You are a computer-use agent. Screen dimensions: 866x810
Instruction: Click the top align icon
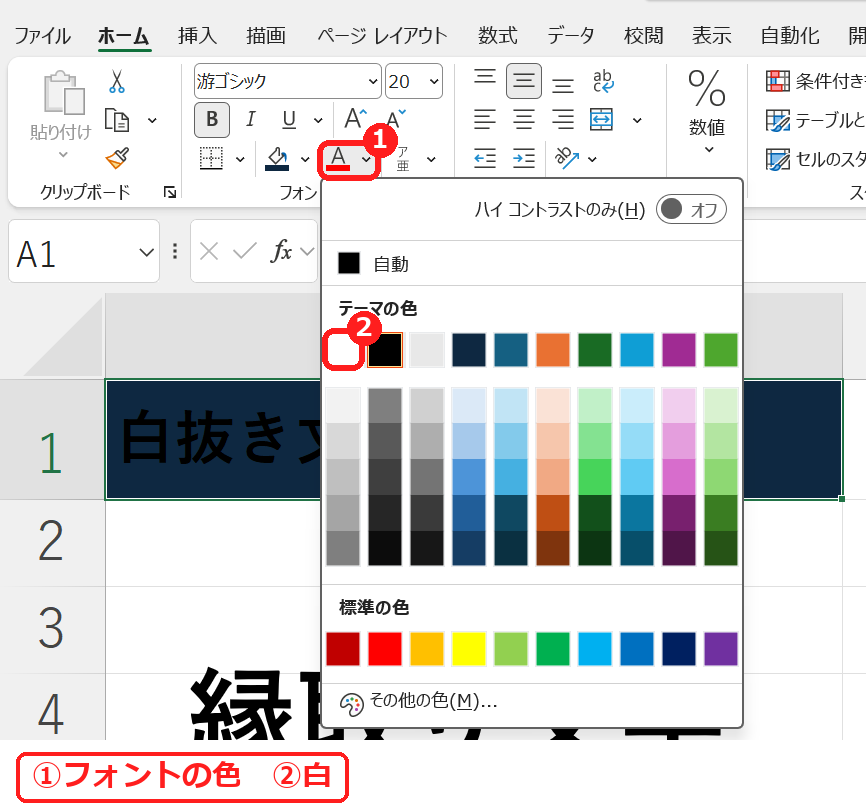pos(485,77)
